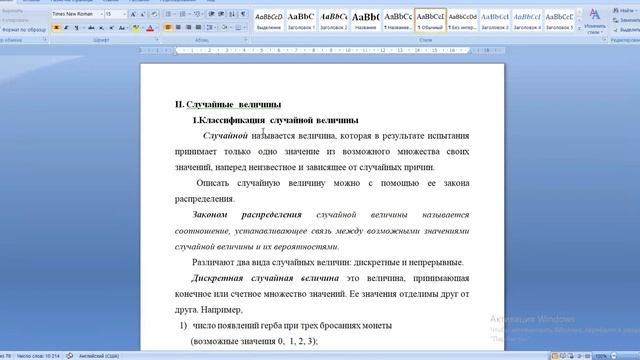Viewport: 640px width, 360px height.
Task: Click heading 'Случайные величины' in document
Action: (233, 104)
